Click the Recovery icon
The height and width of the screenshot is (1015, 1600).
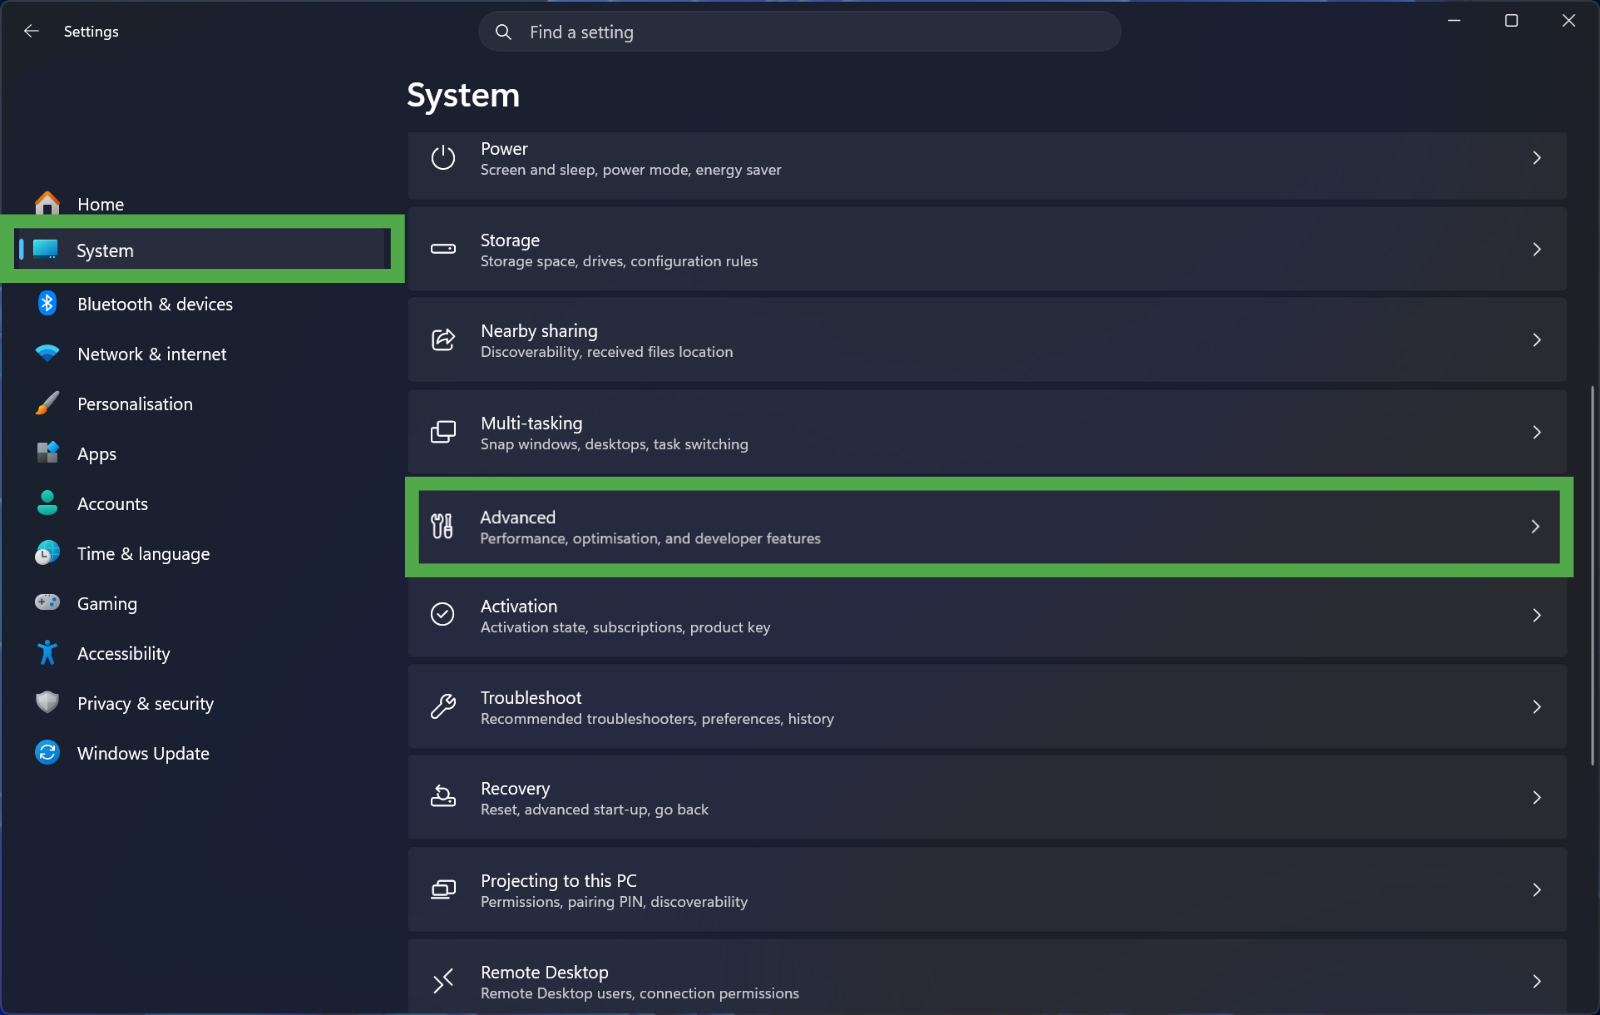[x=443, y=797]
